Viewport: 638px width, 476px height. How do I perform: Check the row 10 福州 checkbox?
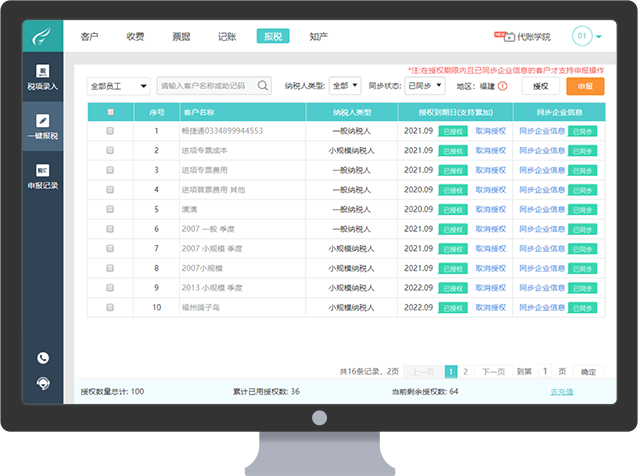110,307
